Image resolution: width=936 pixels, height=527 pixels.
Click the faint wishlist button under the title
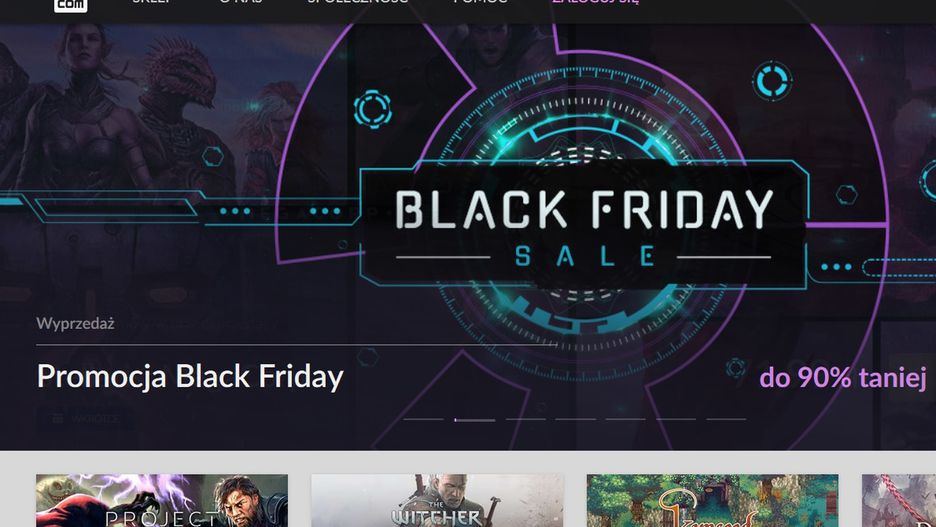[85, 418]
